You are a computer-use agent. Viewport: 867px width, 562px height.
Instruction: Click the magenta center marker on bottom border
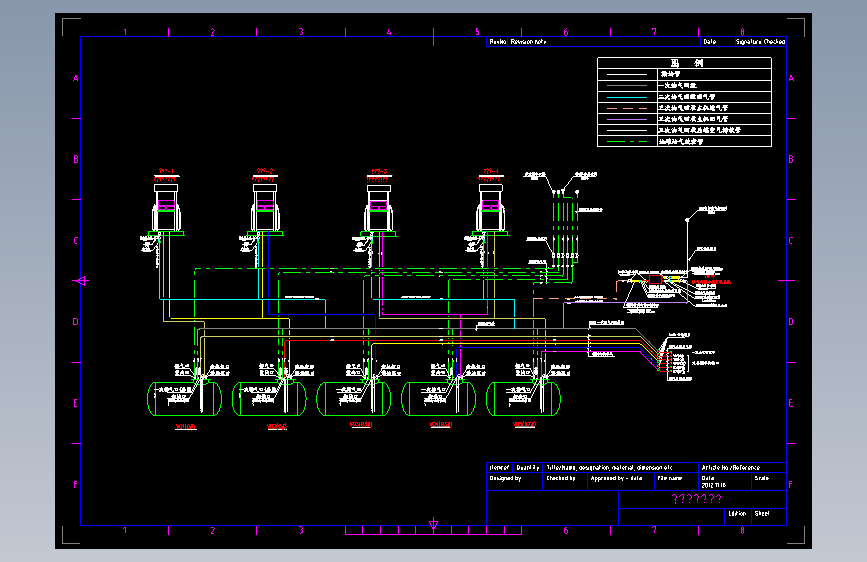pyautogui.click(x=434, y=523)
